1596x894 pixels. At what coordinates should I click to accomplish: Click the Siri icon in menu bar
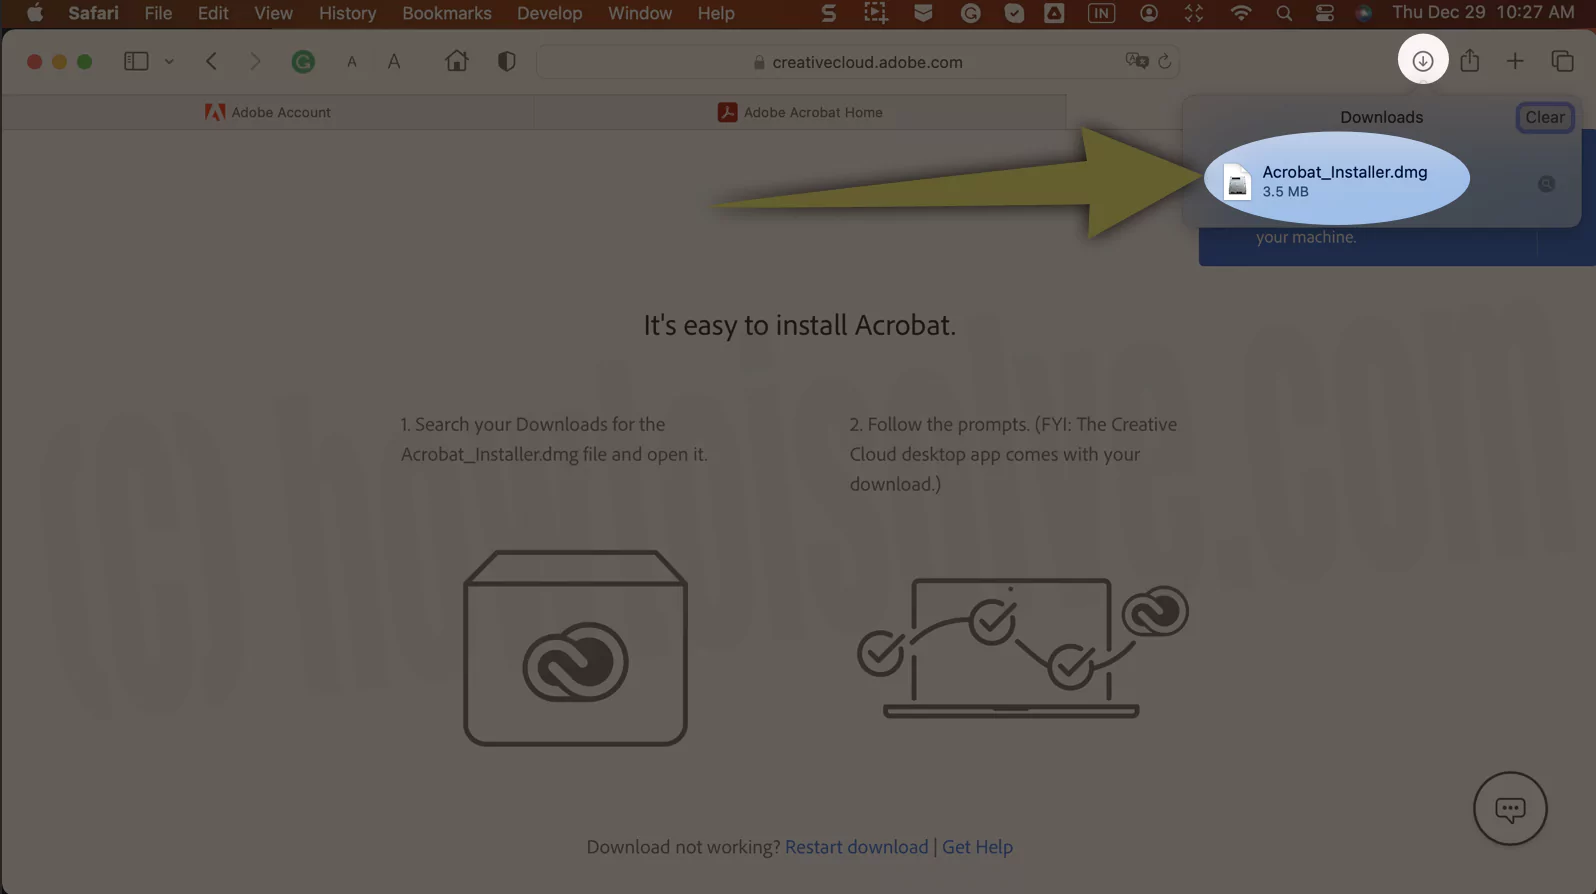1363,13
